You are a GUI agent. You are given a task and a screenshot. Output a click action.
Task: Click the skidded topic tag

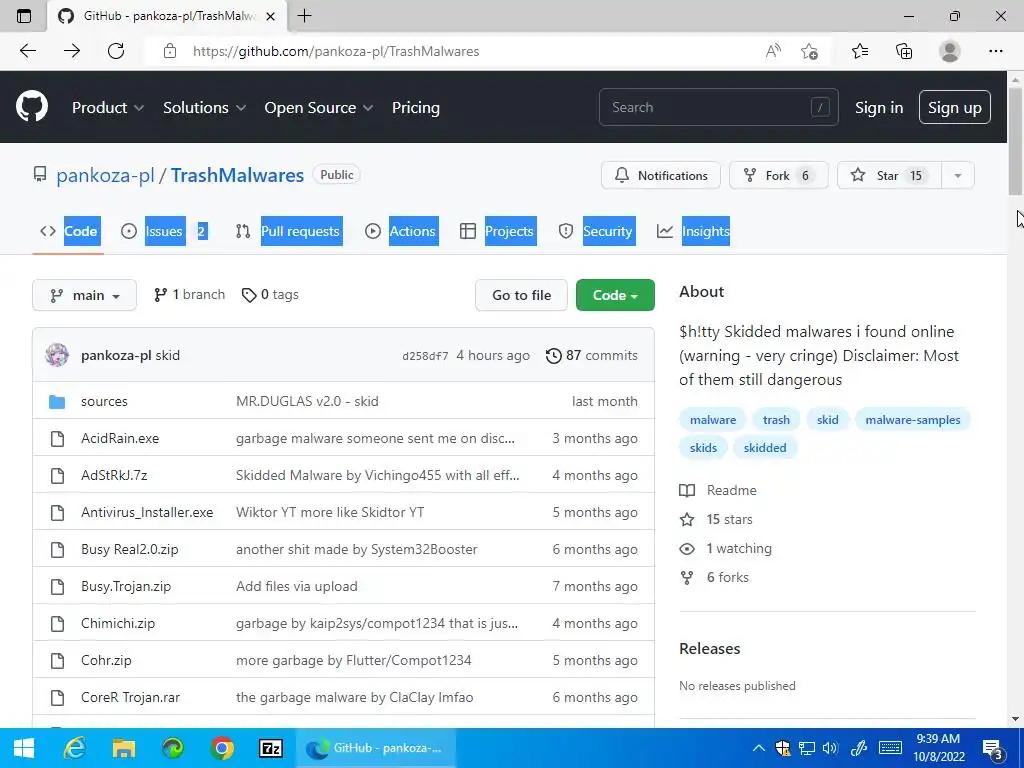click(x=764, y=448)
